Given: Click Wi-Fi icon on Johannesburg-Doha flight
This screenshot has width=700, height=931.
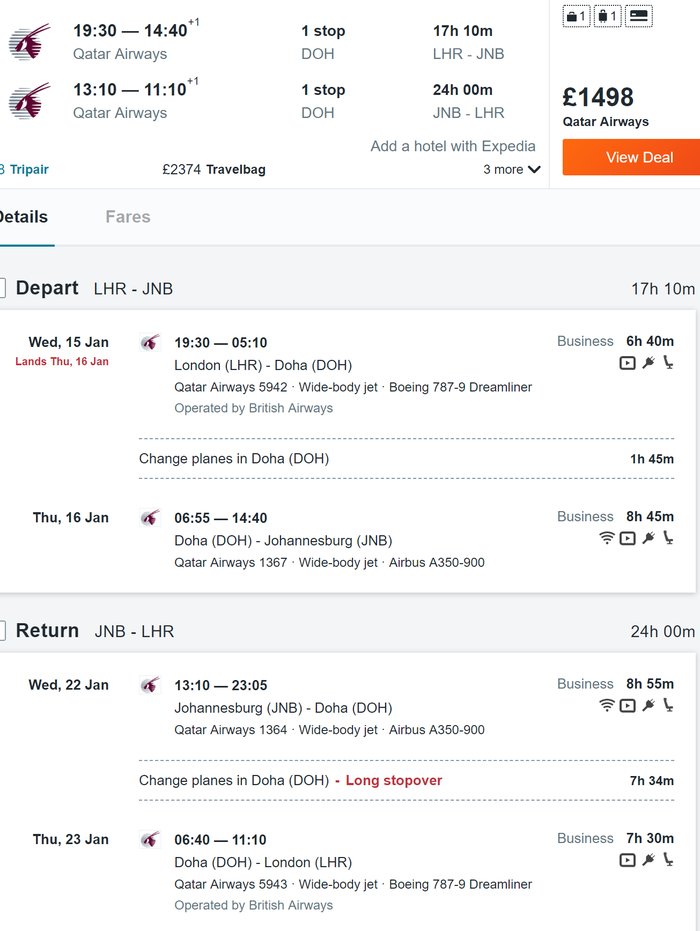Looking at the screenshot, I should pos(606,706).
